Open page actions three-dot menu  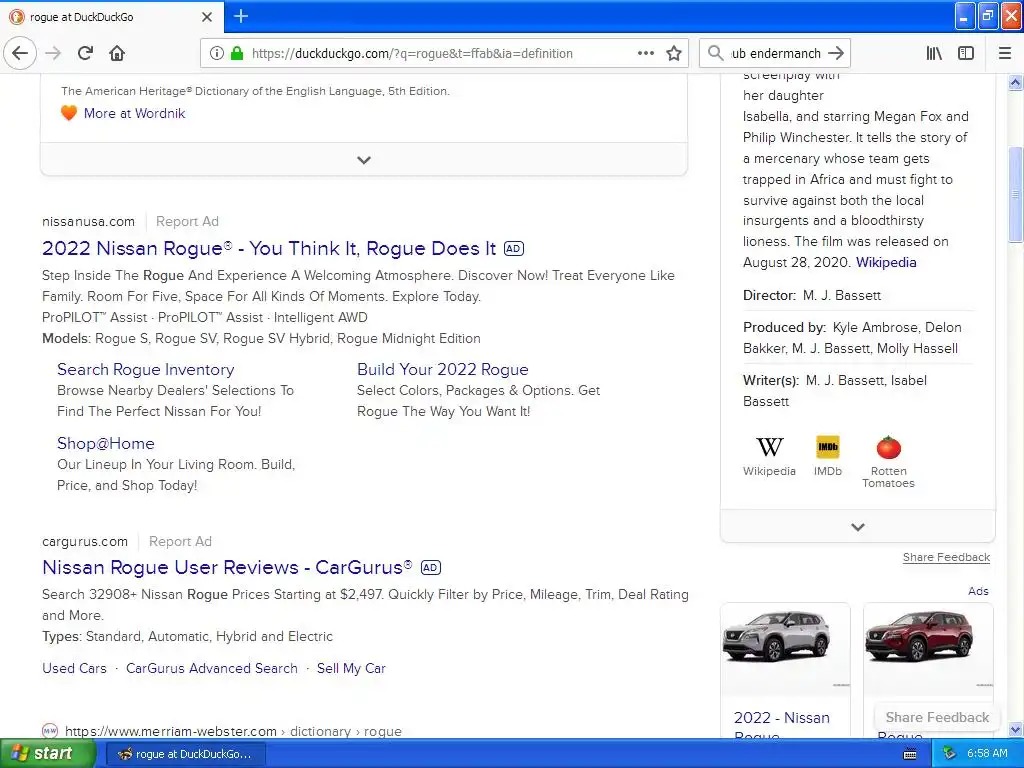click(x=645, y=54)
